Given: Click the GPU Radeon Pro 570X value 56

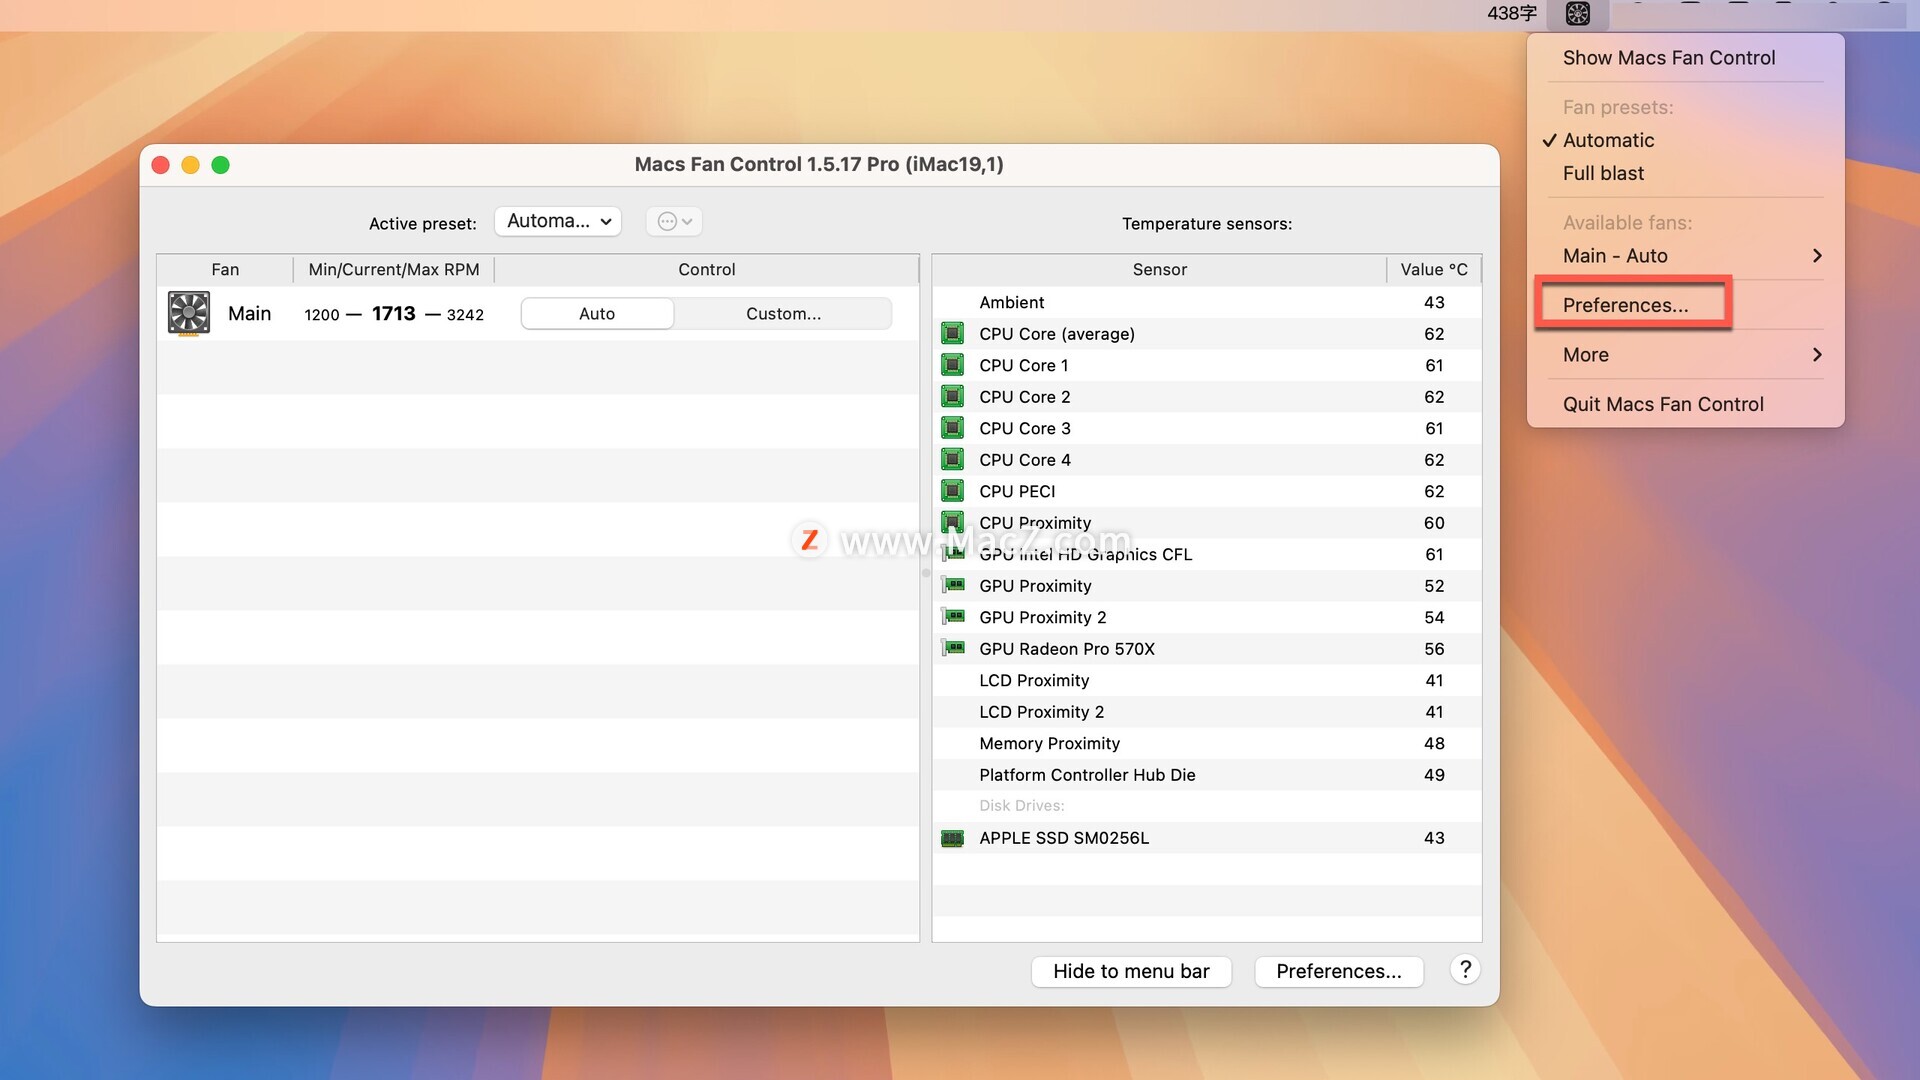Looking at the screenshot, I should coord(1434,649).
